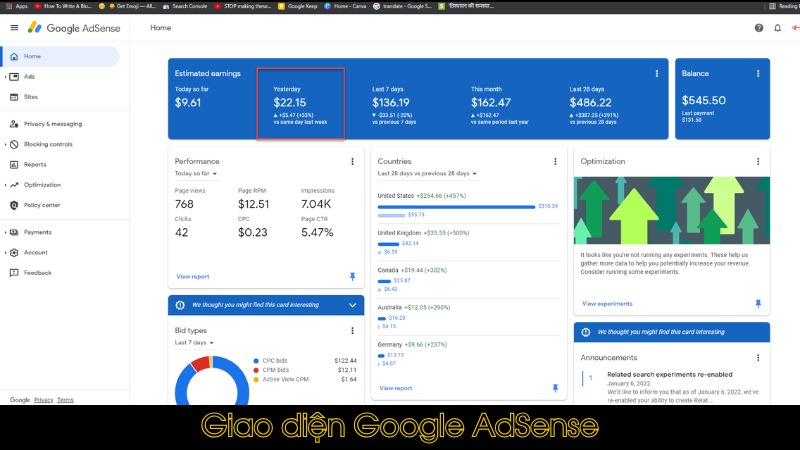The width and height of the screenshot is (800, 450).
Task: Expand the Blocking controls sidebar arrow
Action: pos(5,144)
